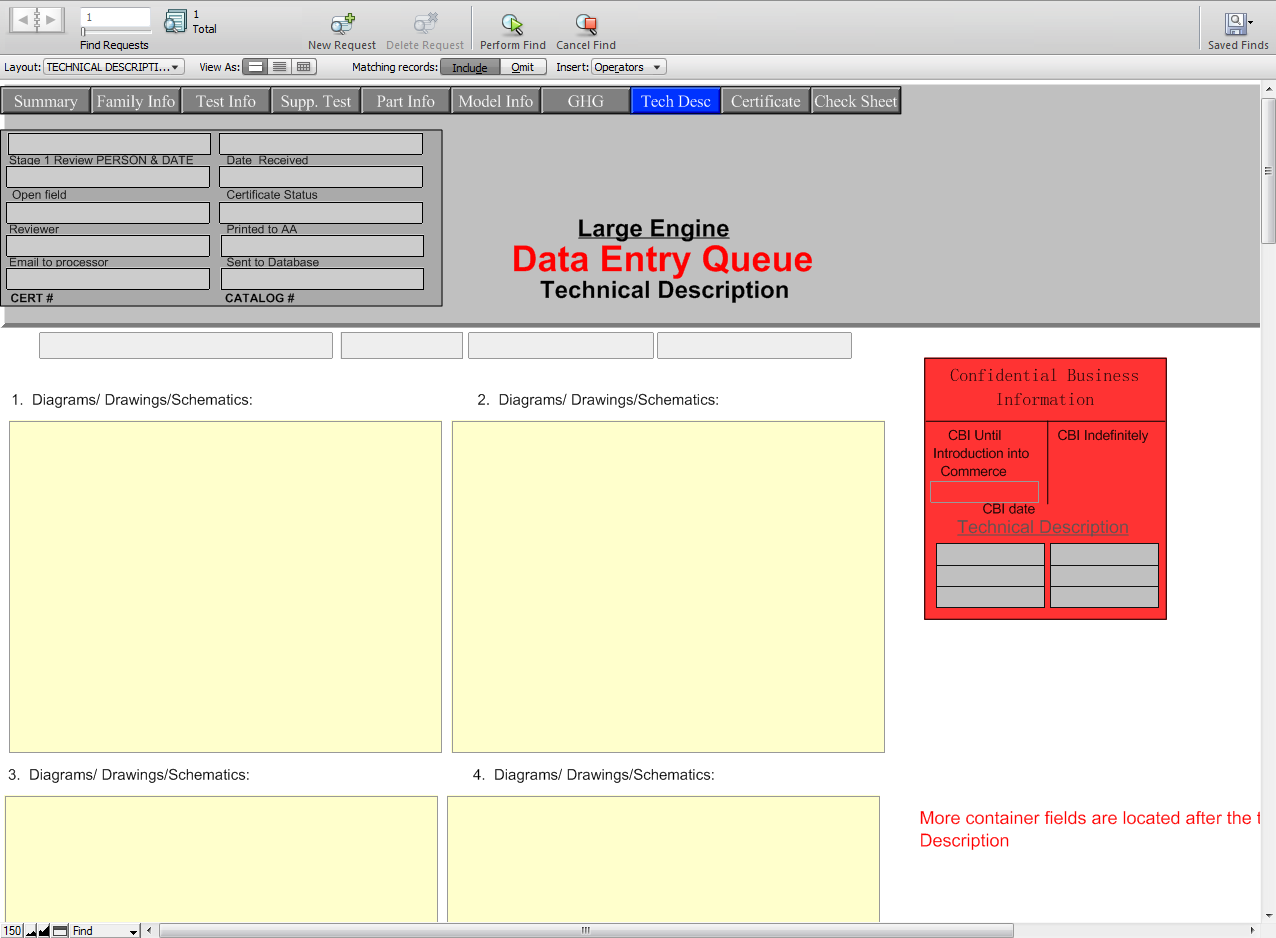The height and width of the screenshot is (938, 1276).
Task: Go to the previous find request in the book
Action: (23, 19)
